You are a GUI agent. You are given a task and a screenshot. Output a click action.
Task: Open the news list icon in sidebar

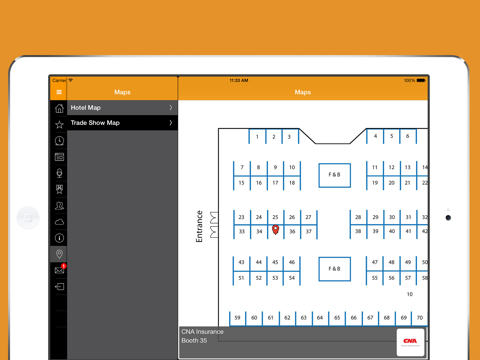coord(59,157)
